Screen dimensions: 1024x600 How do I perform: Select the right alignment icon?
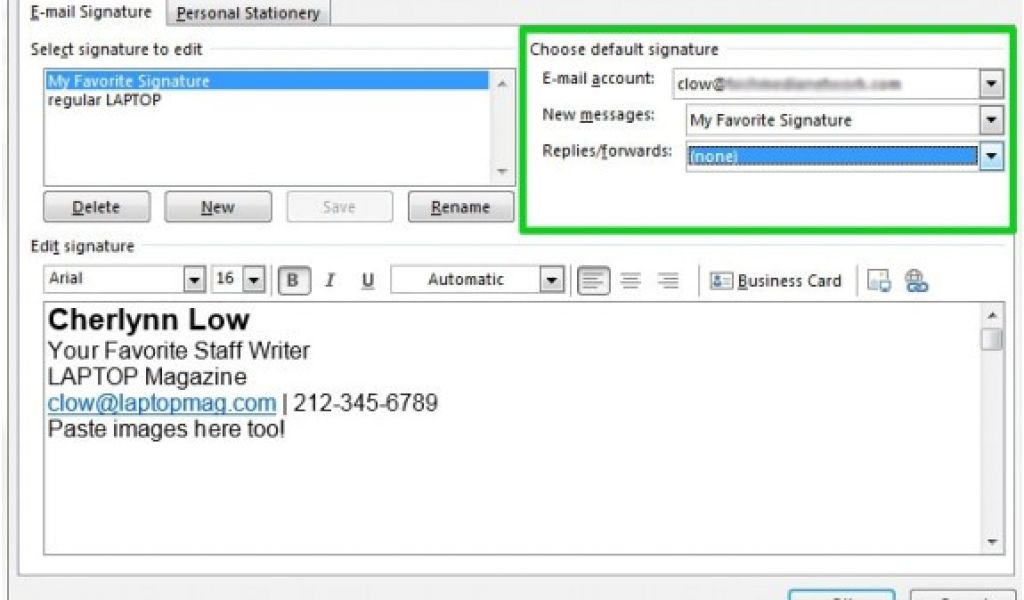pyautogui.click(x=665, y=280)
